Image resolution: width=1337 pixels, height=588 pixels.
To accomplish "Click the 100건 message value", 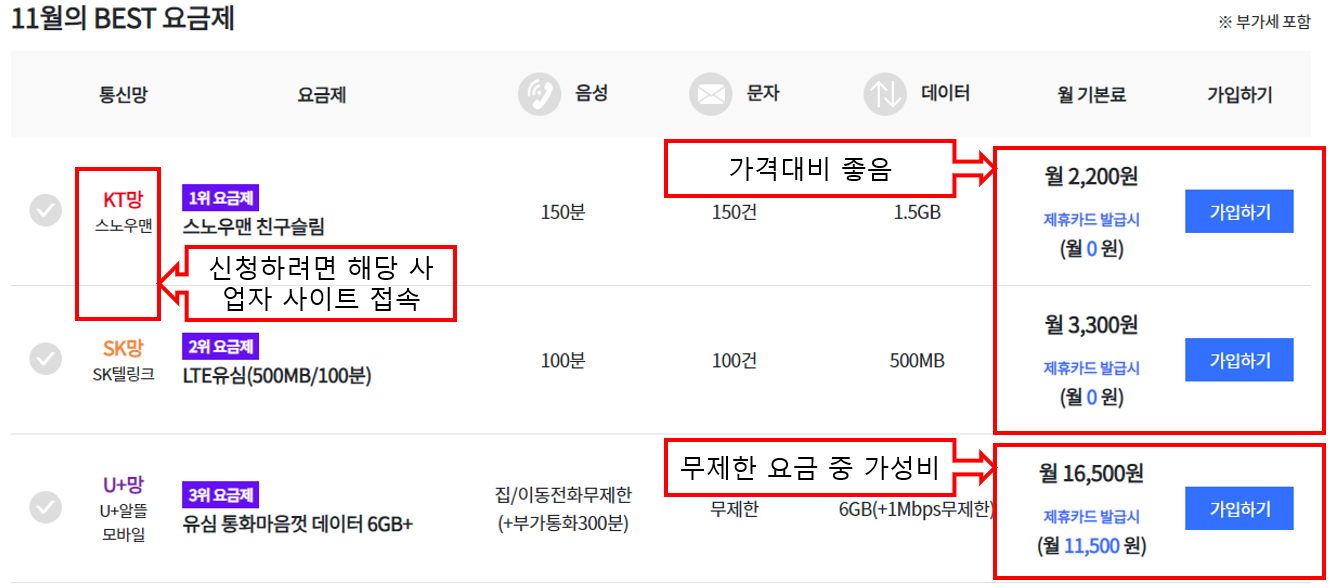I will coord(734,360).
